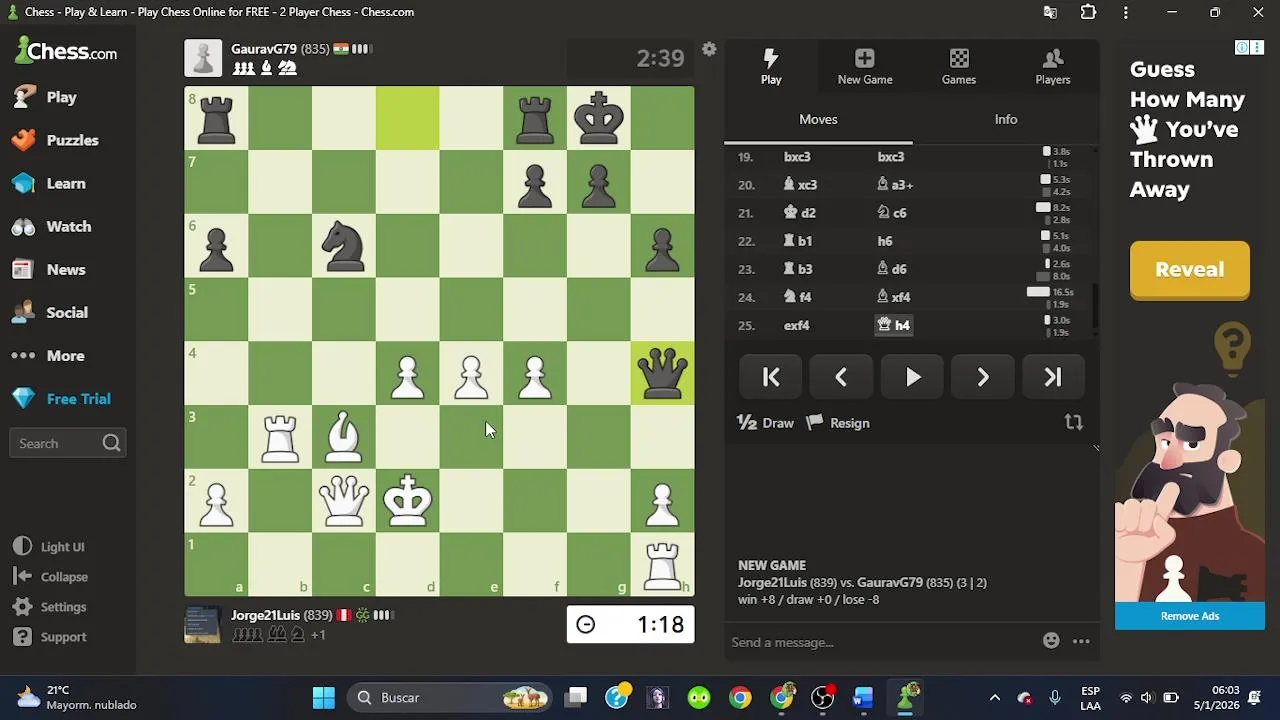Select the white queen on c2
The image size is (1280, 720).
(344, 500)
